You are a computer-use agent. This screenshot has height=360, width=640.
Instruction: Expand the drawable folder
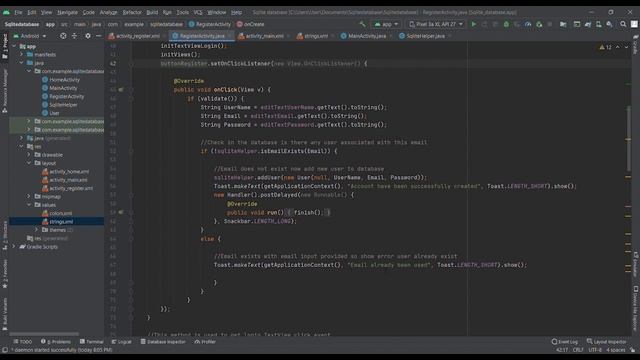29,155
